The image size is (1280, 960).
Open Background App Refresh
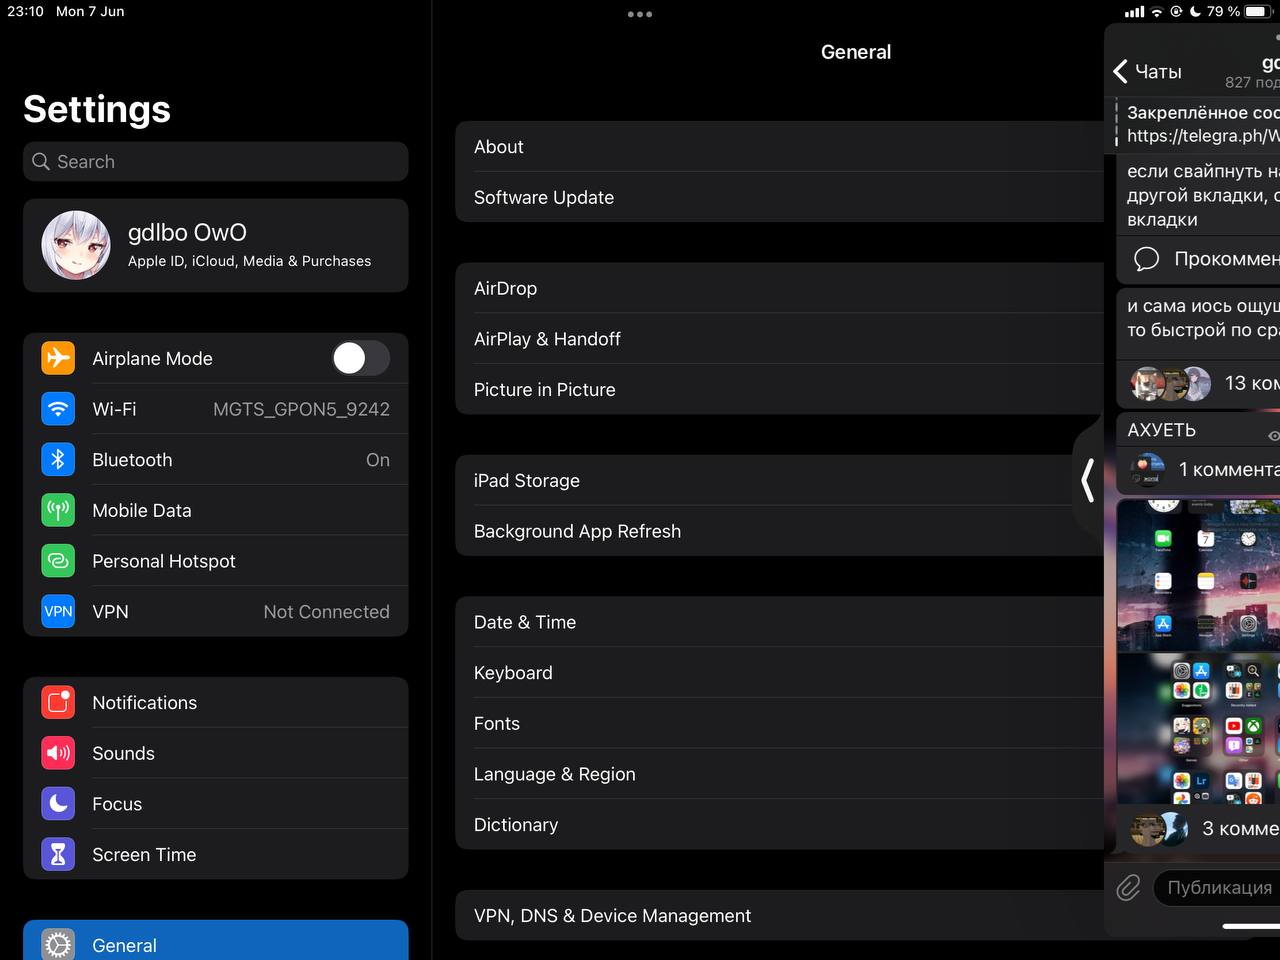pos(780,531)
